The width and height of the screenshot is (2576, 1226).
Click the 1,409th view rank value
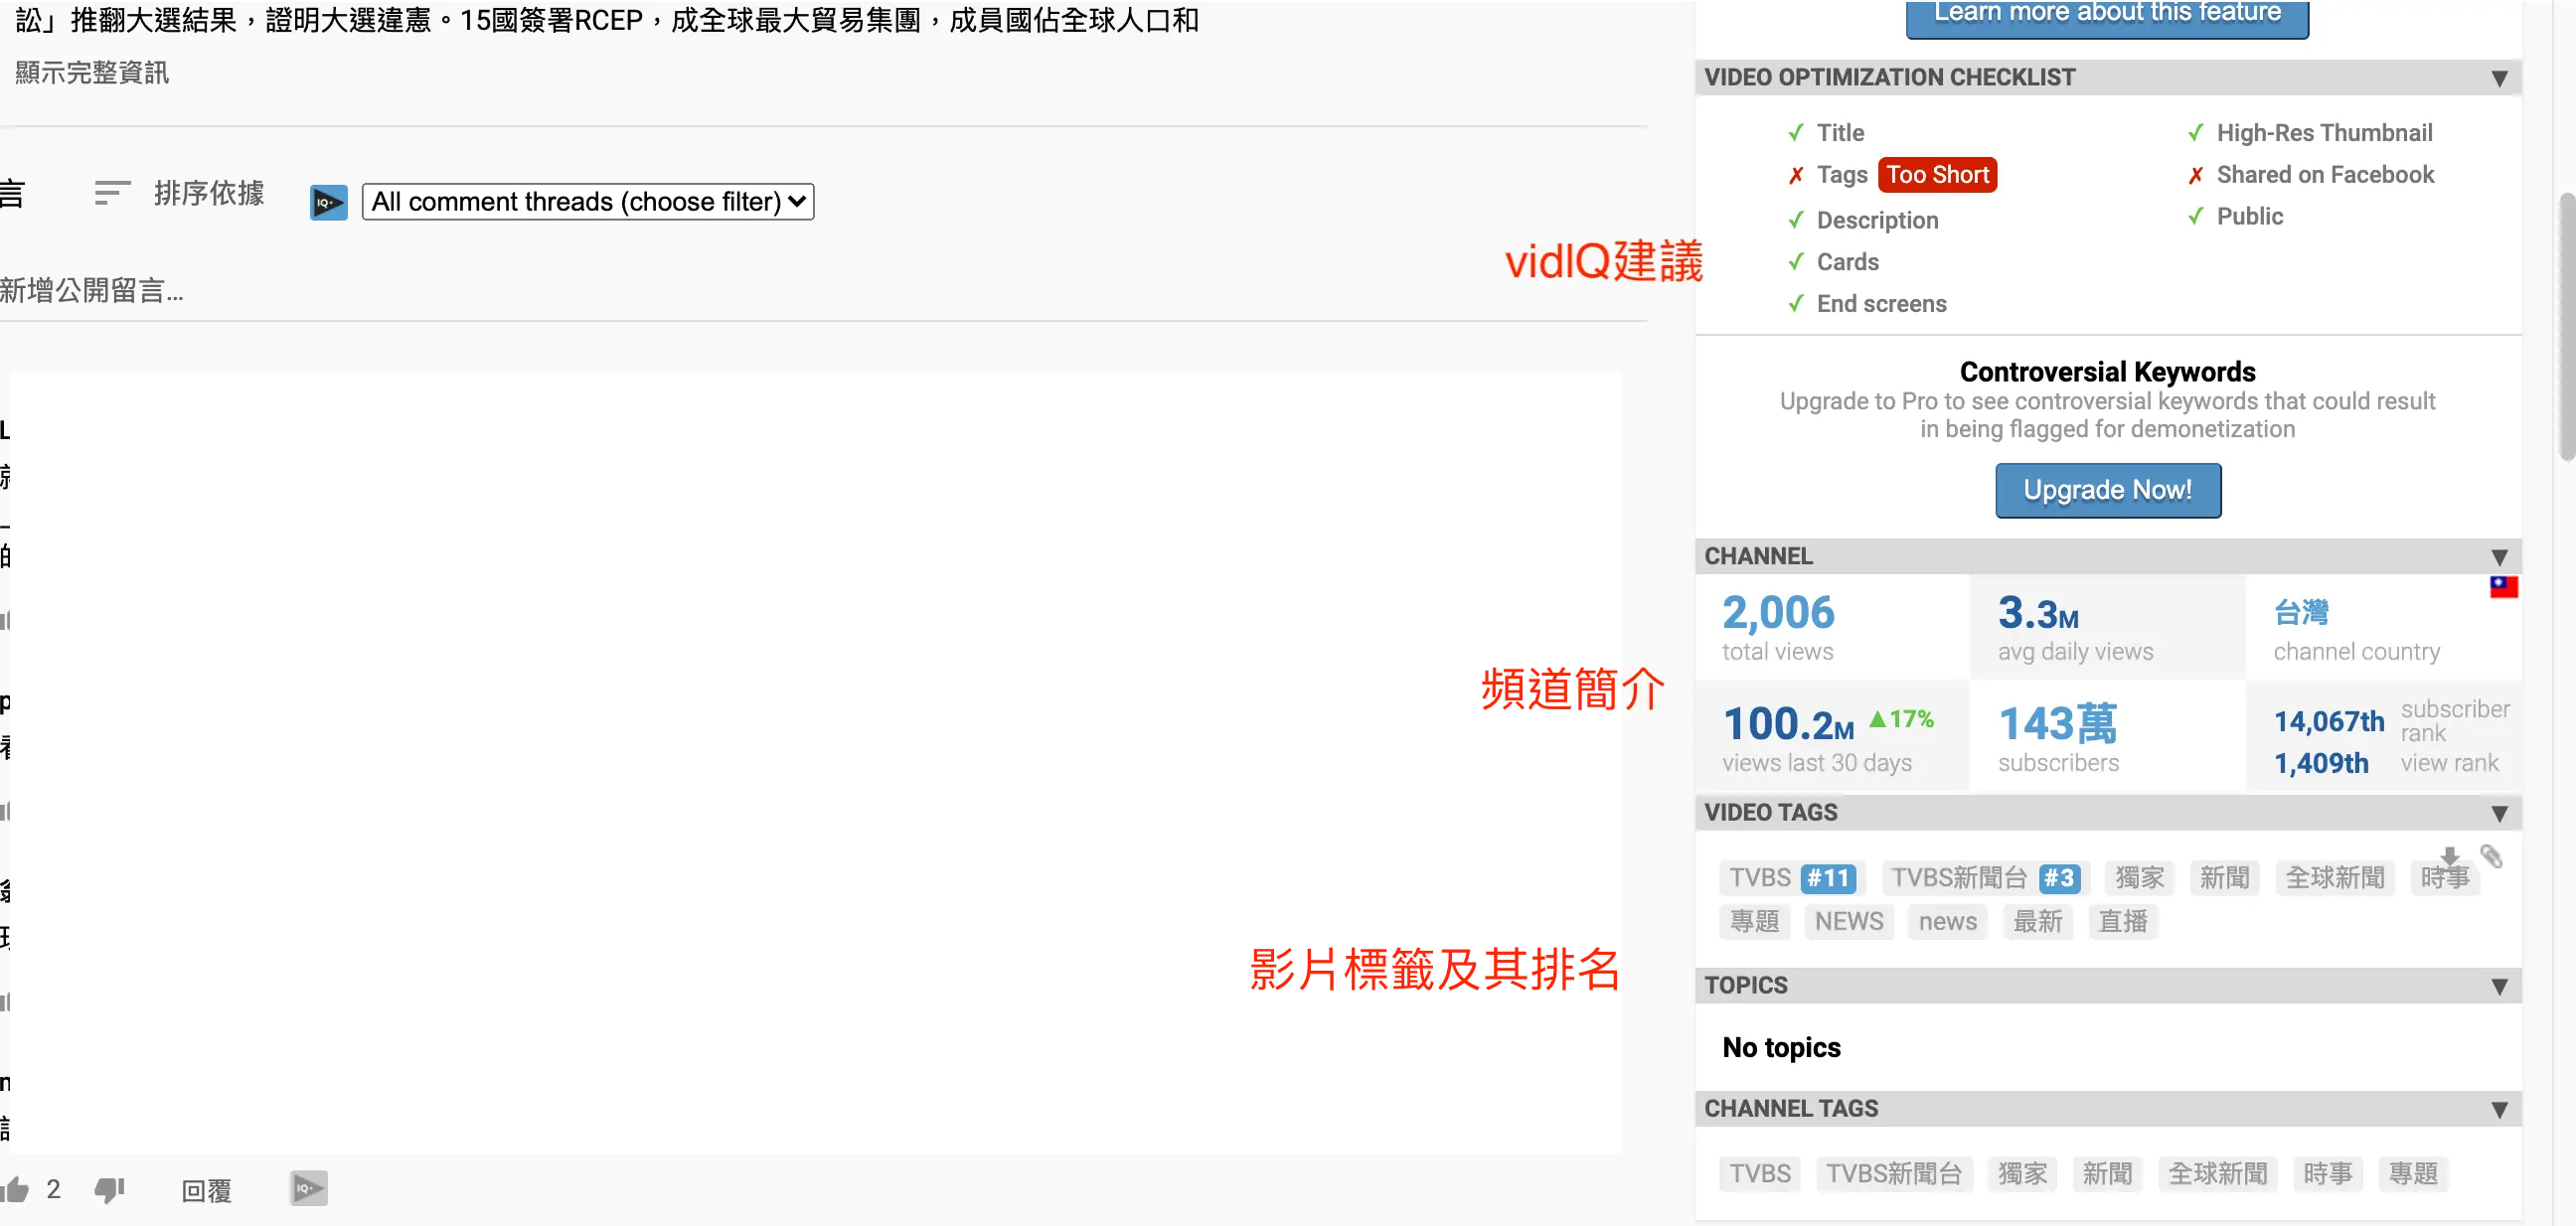point(2320,763)
